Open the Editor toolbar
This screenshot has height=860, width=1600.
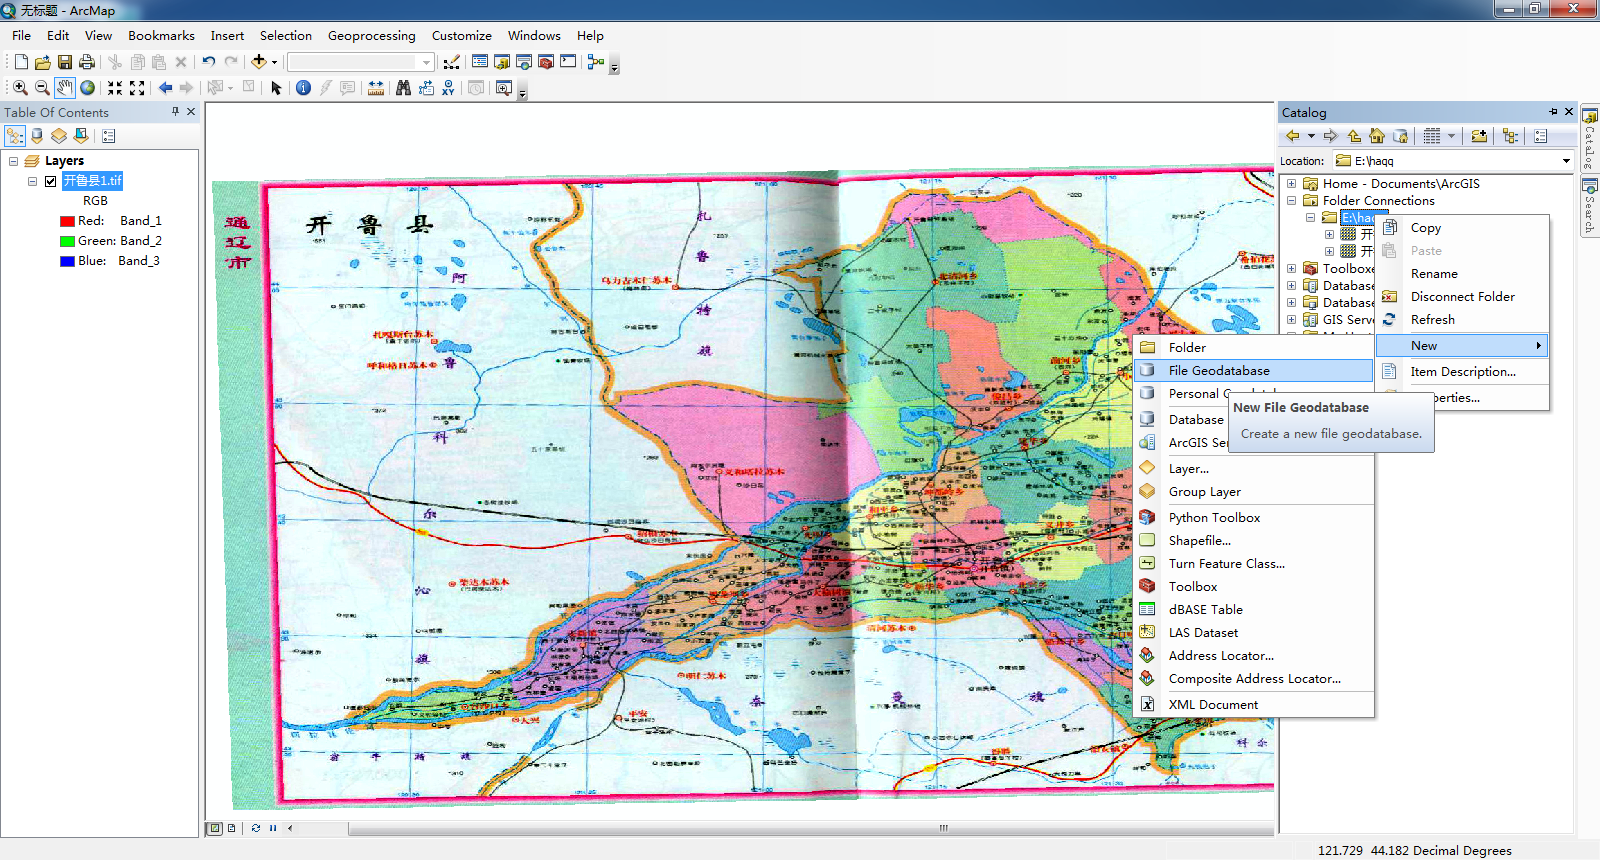(x=452, y=62)
